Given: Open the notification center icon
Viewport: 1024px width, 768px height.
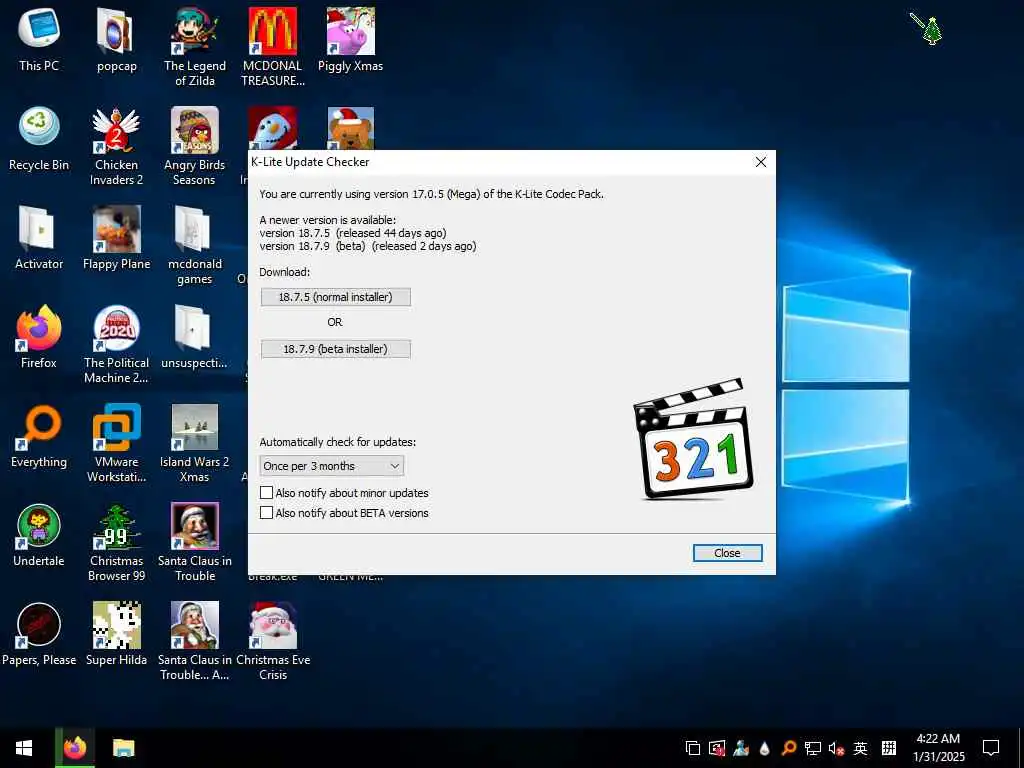Looking at the screenshot, I should point(991,748).
